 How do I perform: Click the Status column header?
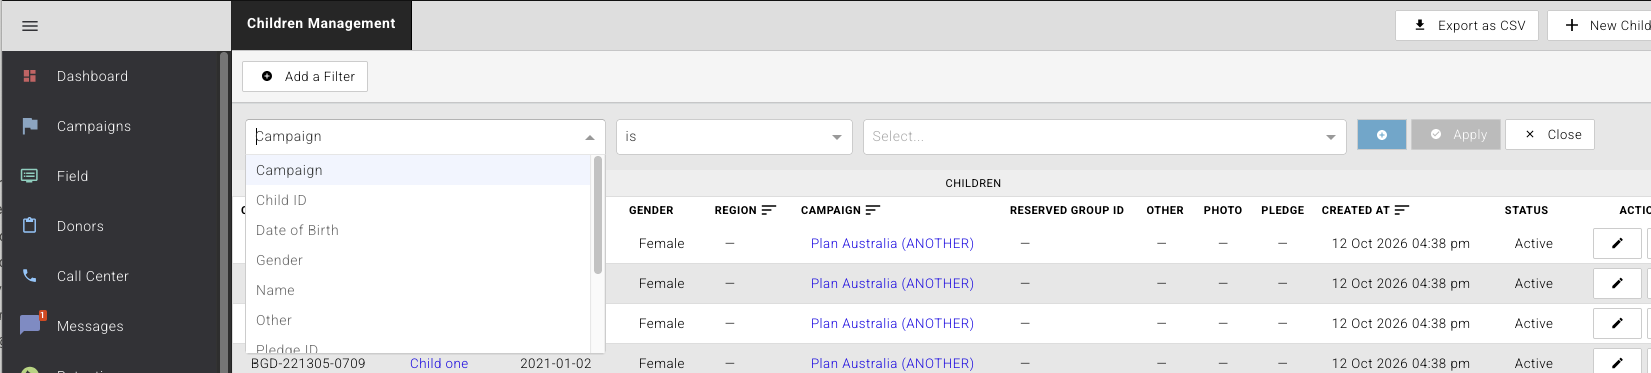[x=1526, y=210]
